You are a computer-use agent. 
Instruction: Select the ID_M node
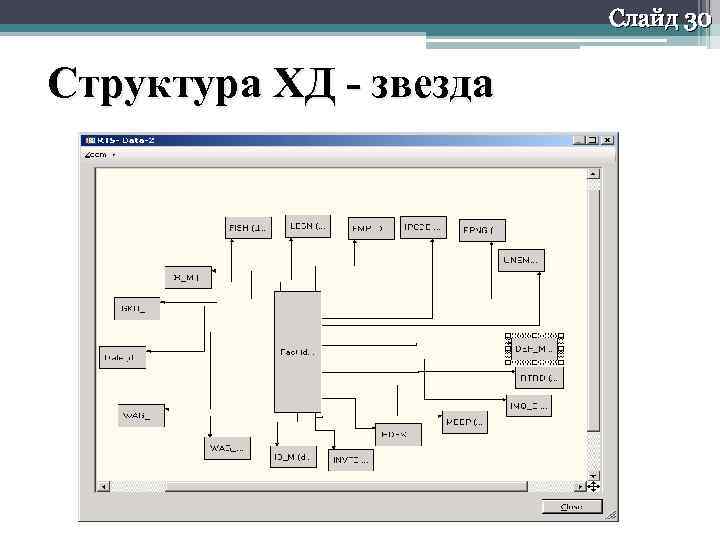pyautogui.click(x=293, y=457)
